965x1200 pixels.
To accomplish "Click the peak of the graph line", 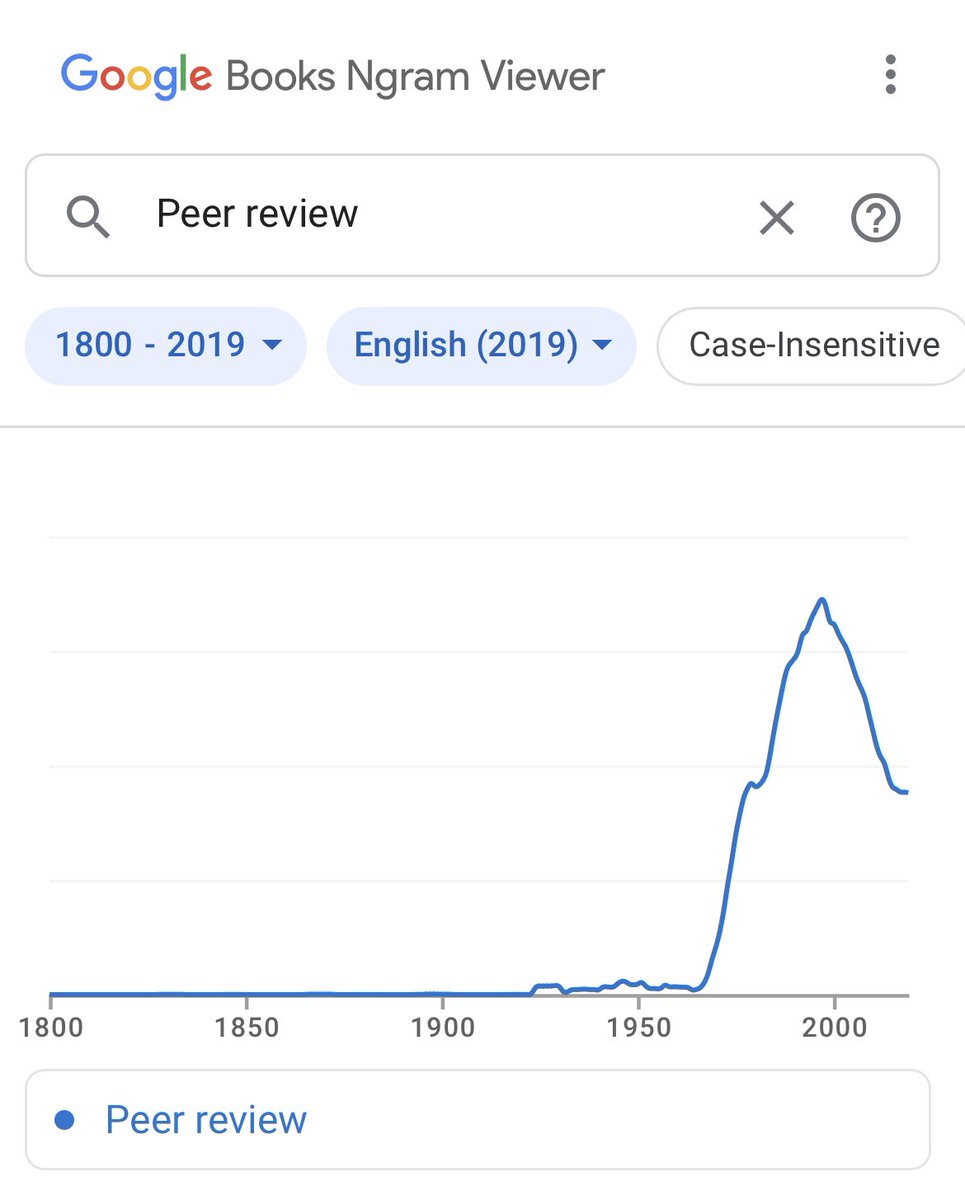I will click(x=822, y=599).
